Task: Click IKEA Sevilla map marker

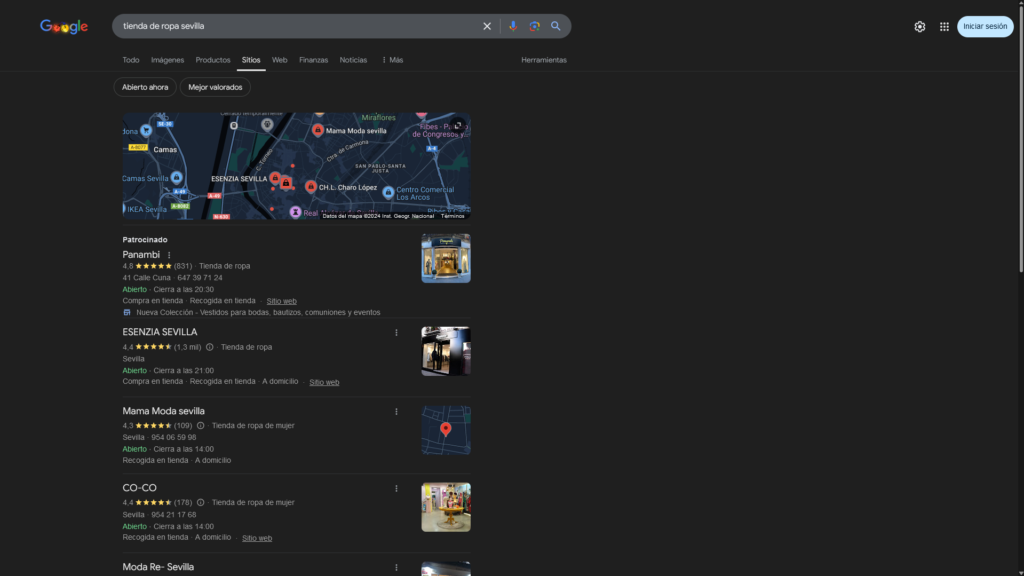Action: pyautogui.click(x=124, y=209)
